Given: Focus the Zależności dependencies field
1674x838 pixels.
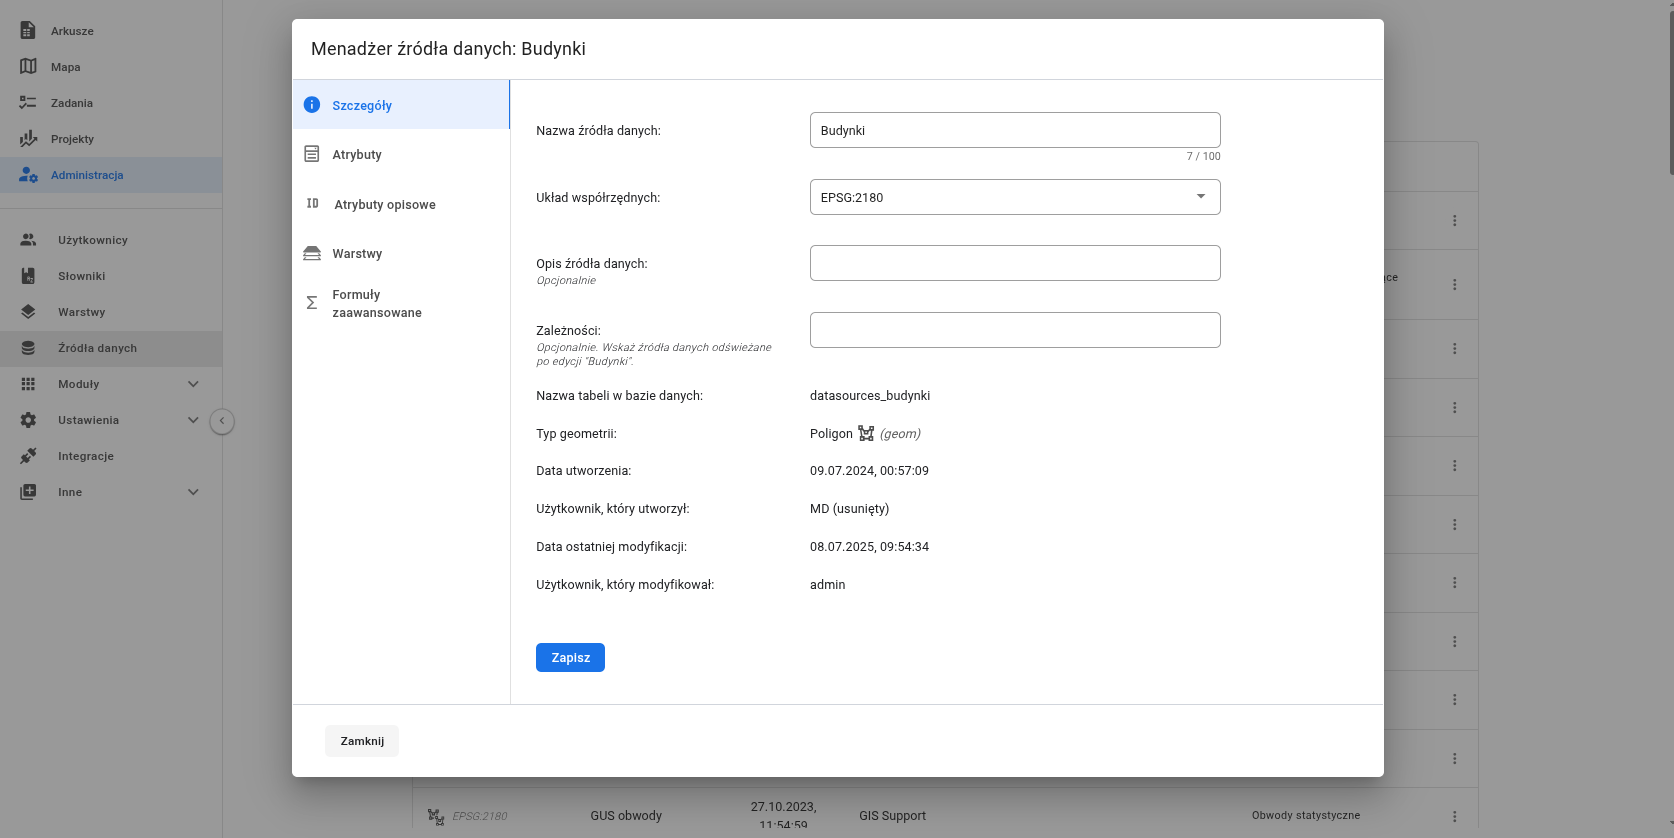Looking at the screenshot, I should click(x=1014, y=330).
